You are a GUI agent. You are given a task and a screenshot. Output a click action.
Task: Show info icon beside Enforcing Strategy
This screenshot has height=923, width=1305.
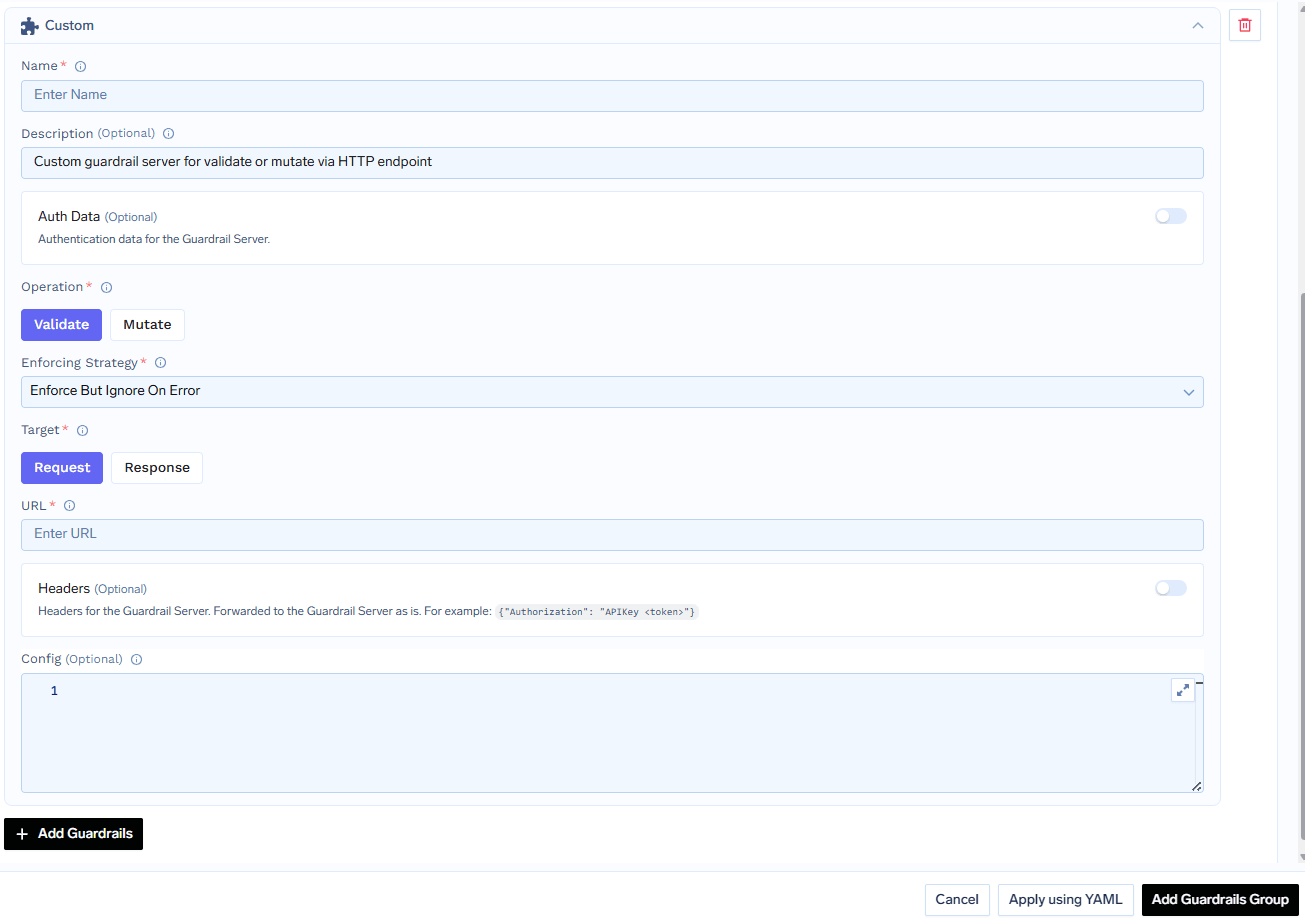pos(160,363)
